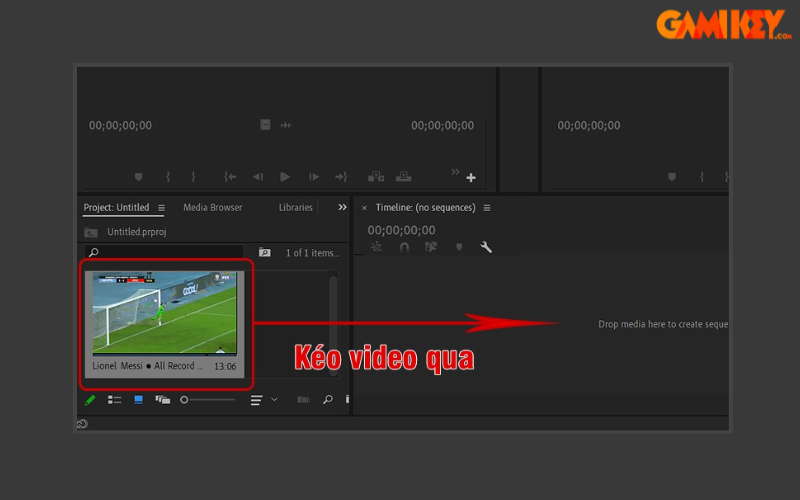Click the thumbnail zoom slider
The image size is (800, 500).
(207, 400)
